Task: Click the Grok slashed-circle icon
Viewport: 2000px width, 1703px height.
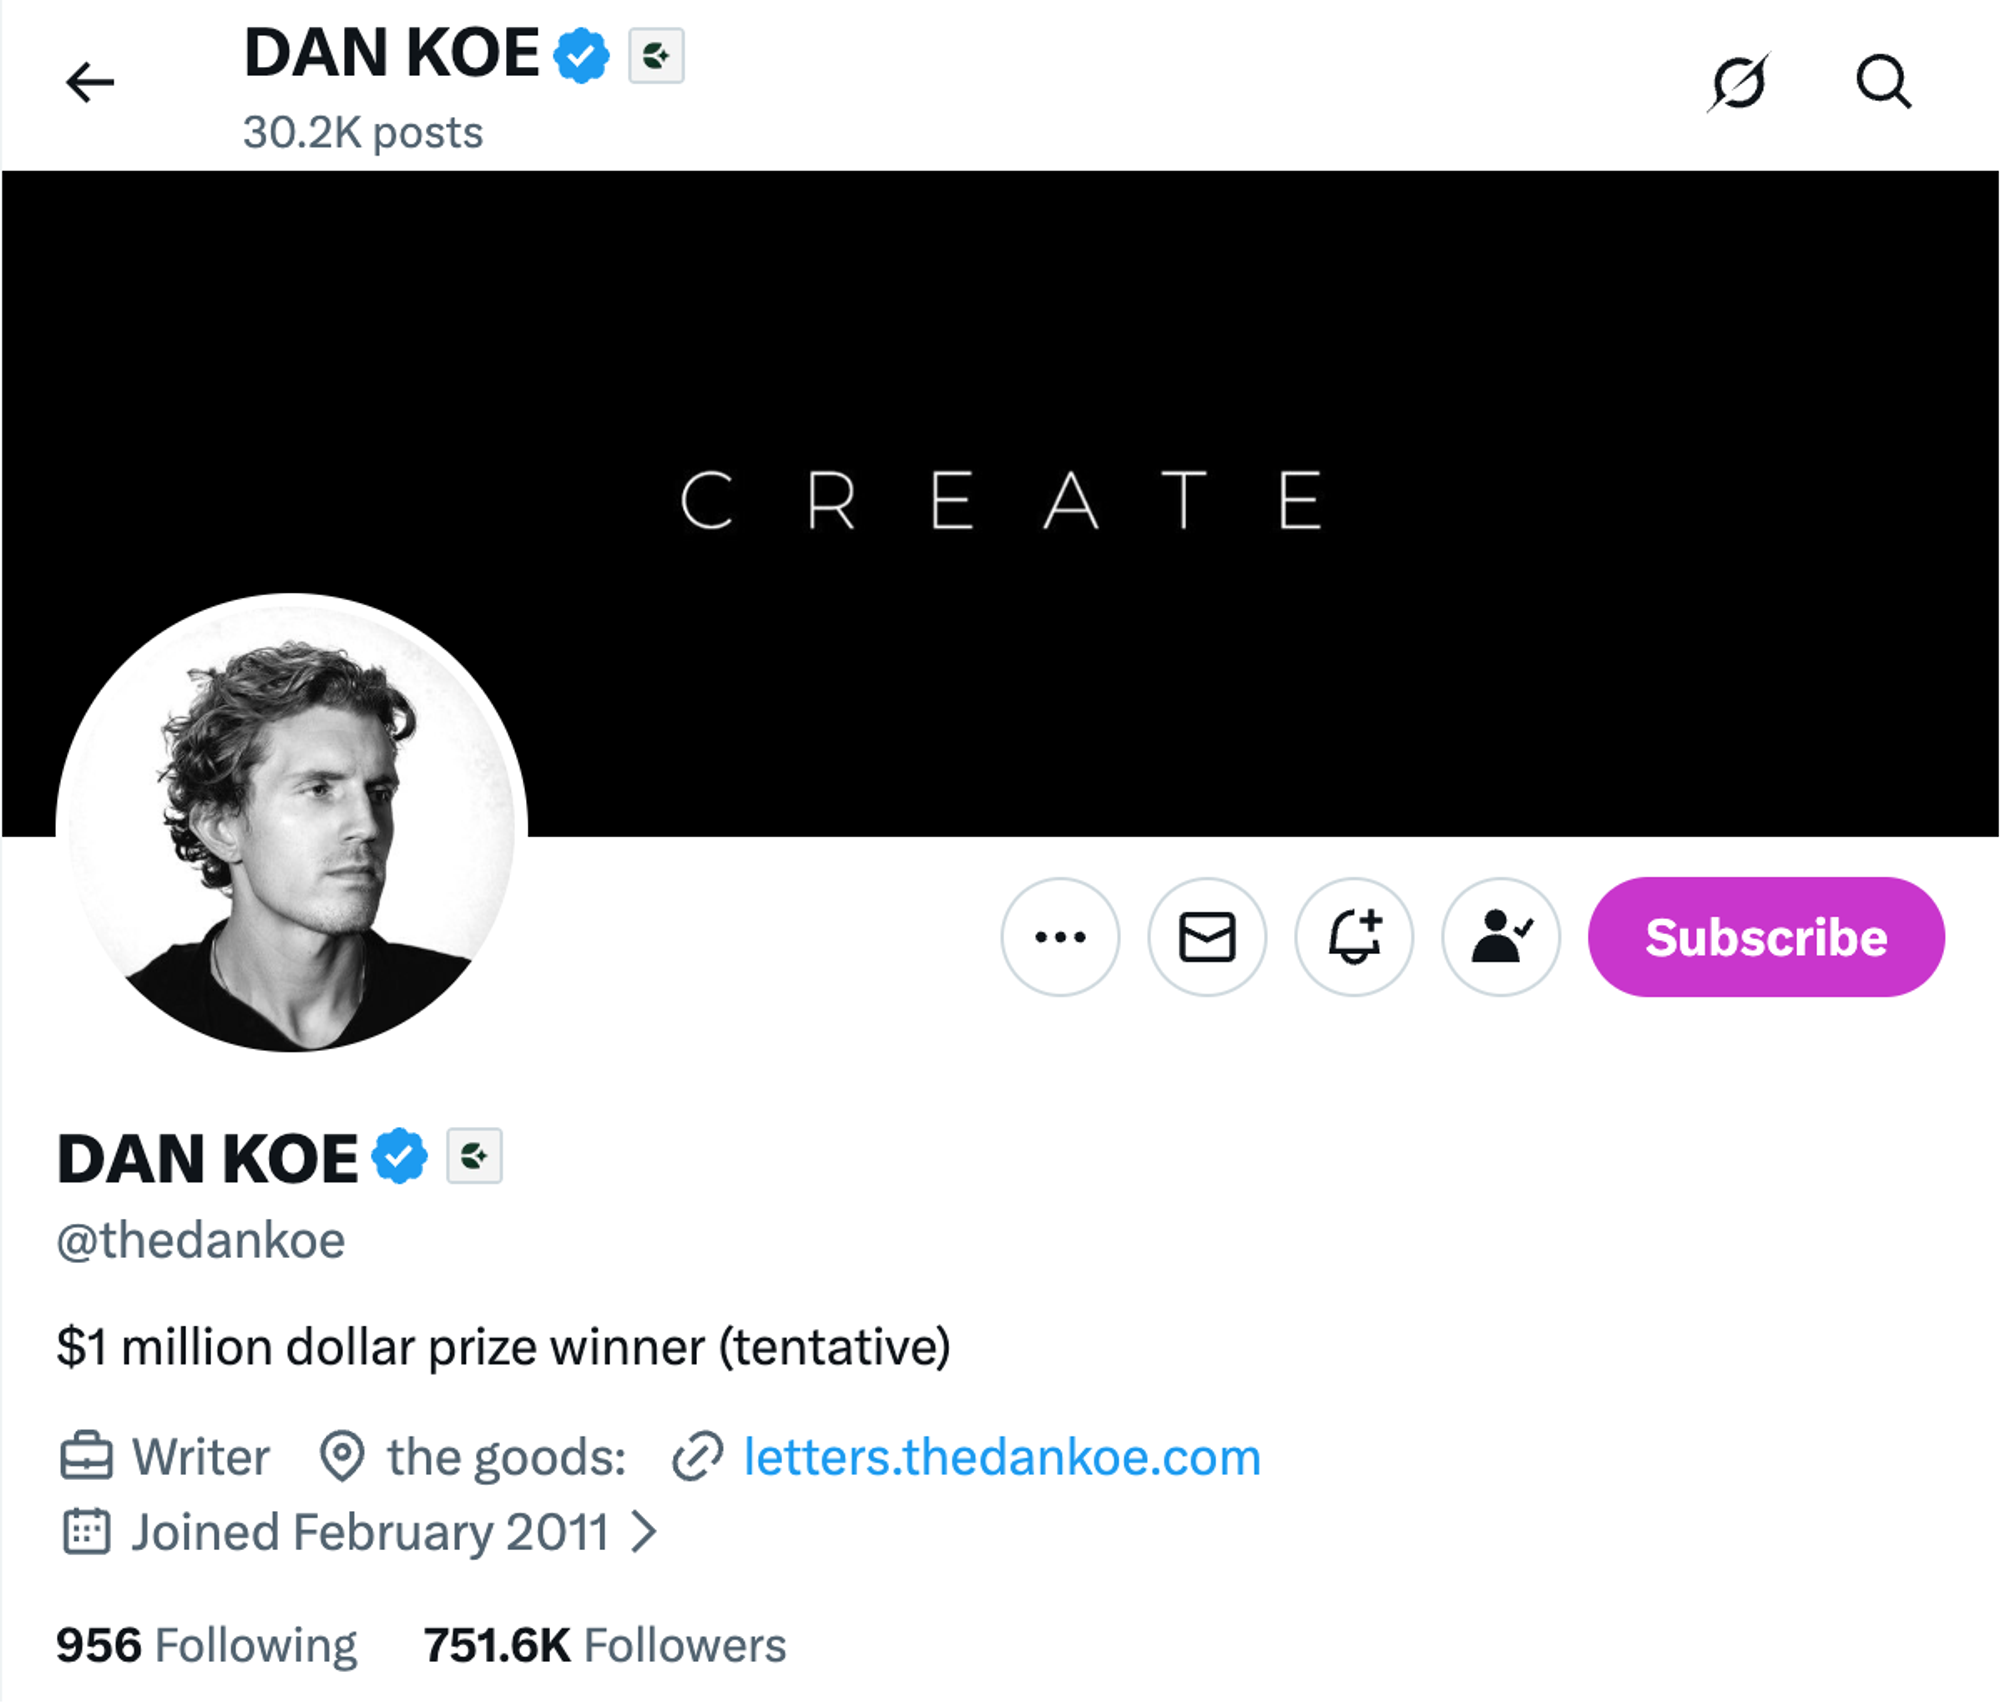Action: click(x=1738, y=82)
